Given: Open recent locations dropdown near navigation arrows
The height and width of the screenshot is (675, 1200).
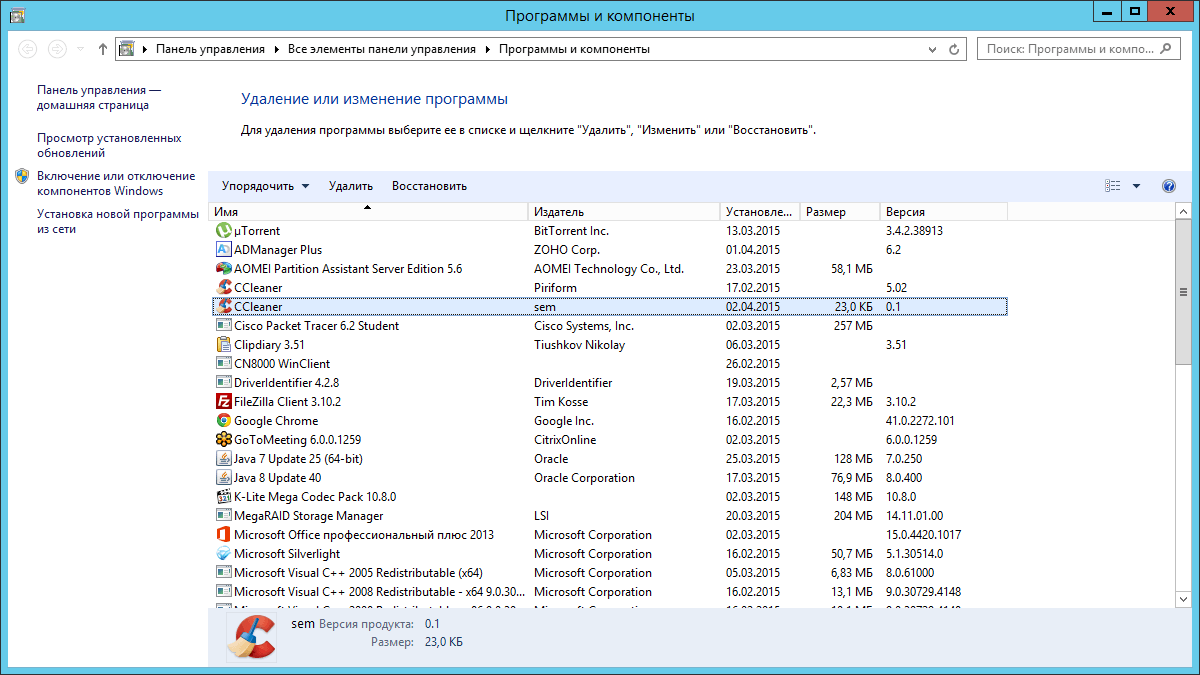Looking at the screenshot, I should [80, 48].
